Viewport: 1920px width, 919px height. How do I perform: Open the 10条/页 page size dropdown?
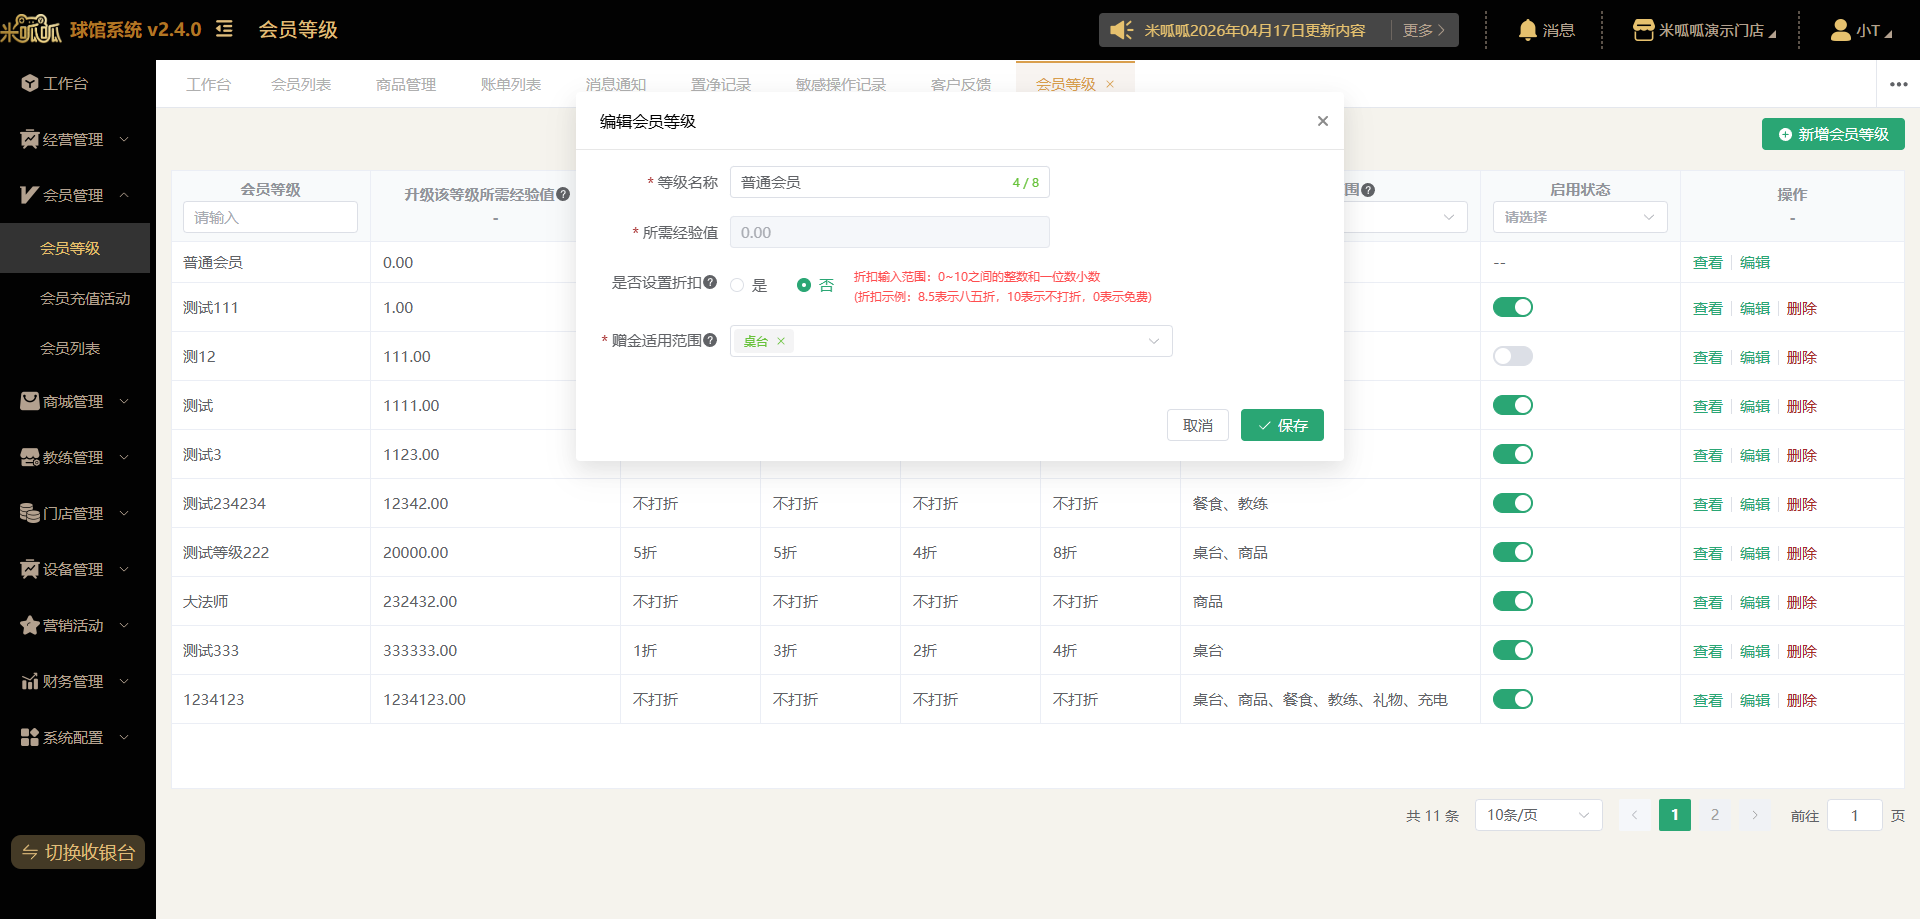coord(1538,815)
